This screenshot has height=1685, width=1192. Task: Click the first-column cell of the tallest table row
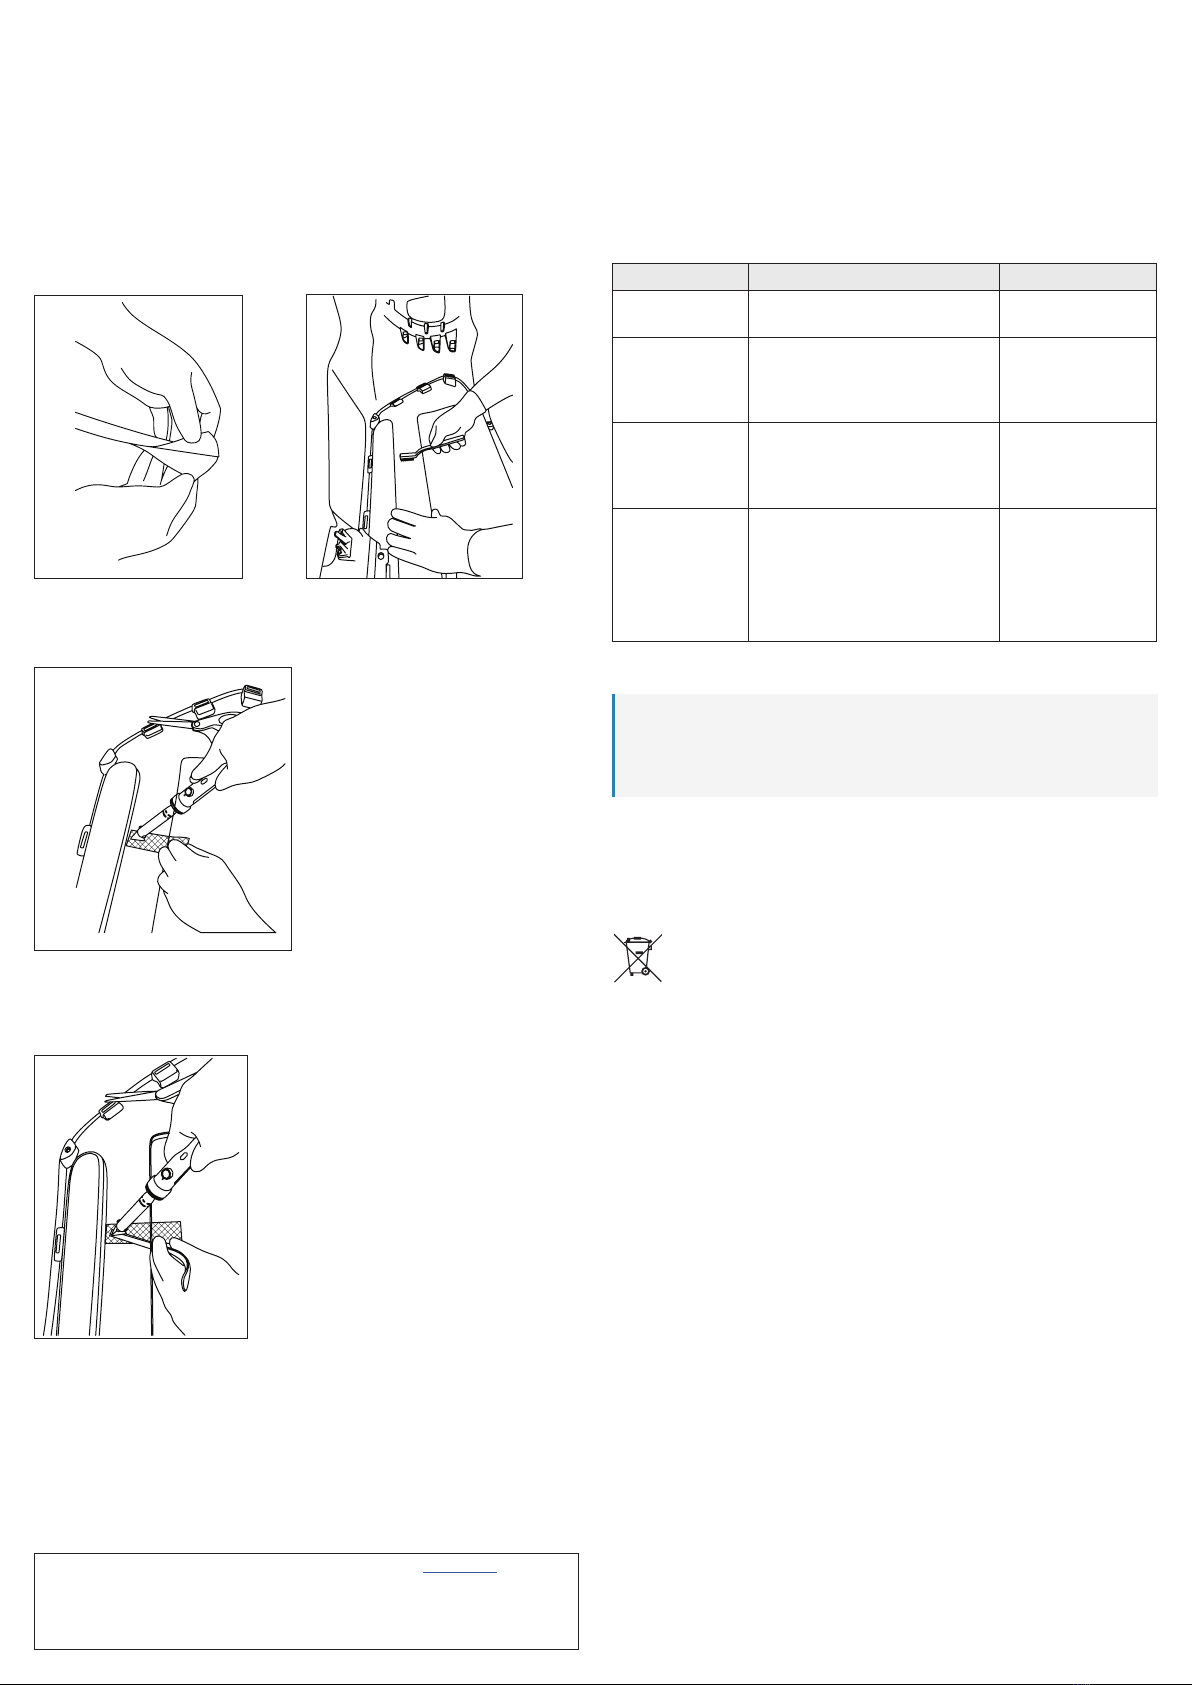(x=680, y=574)
